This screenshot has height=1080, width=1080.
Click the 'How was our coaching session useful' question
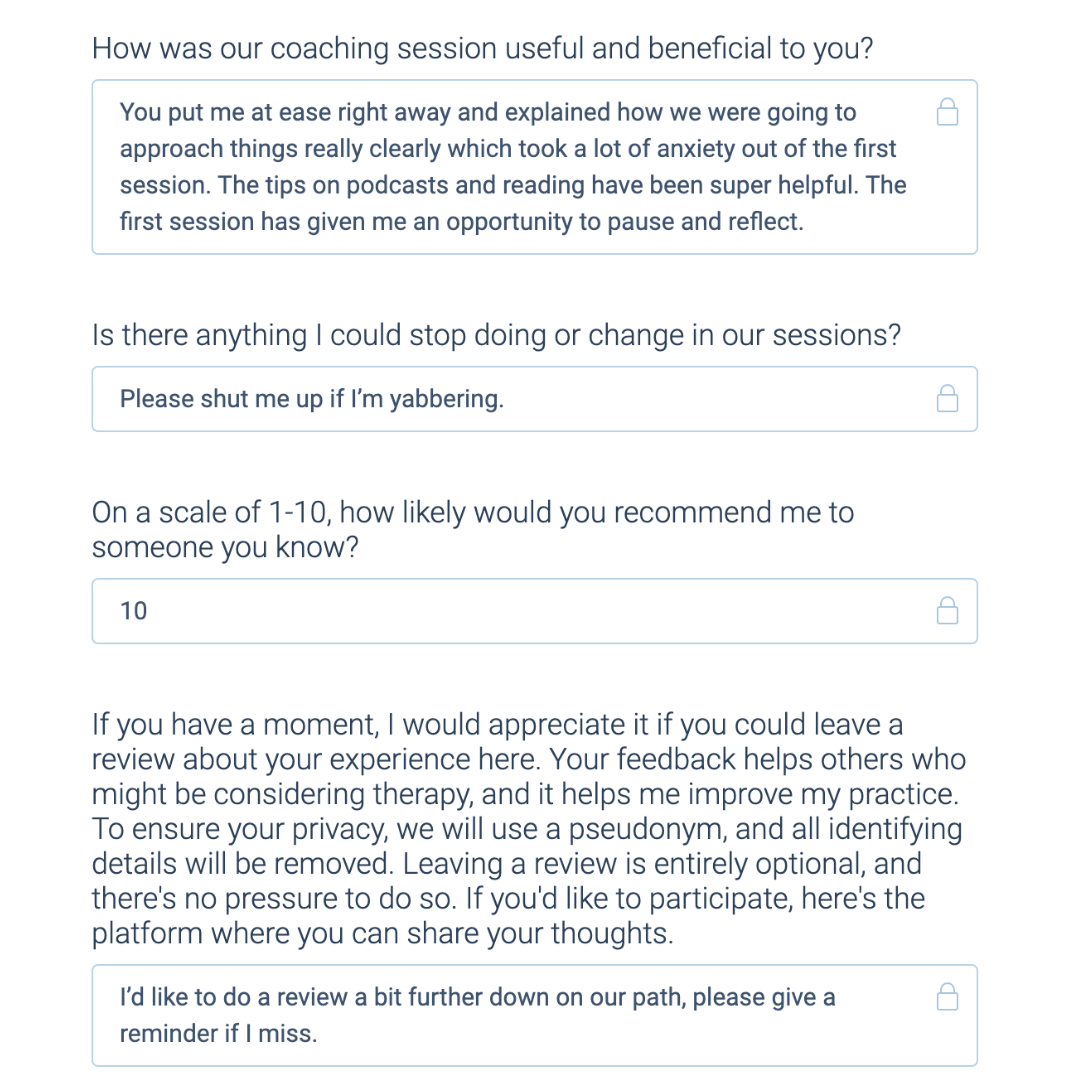(x=483, y=49)
